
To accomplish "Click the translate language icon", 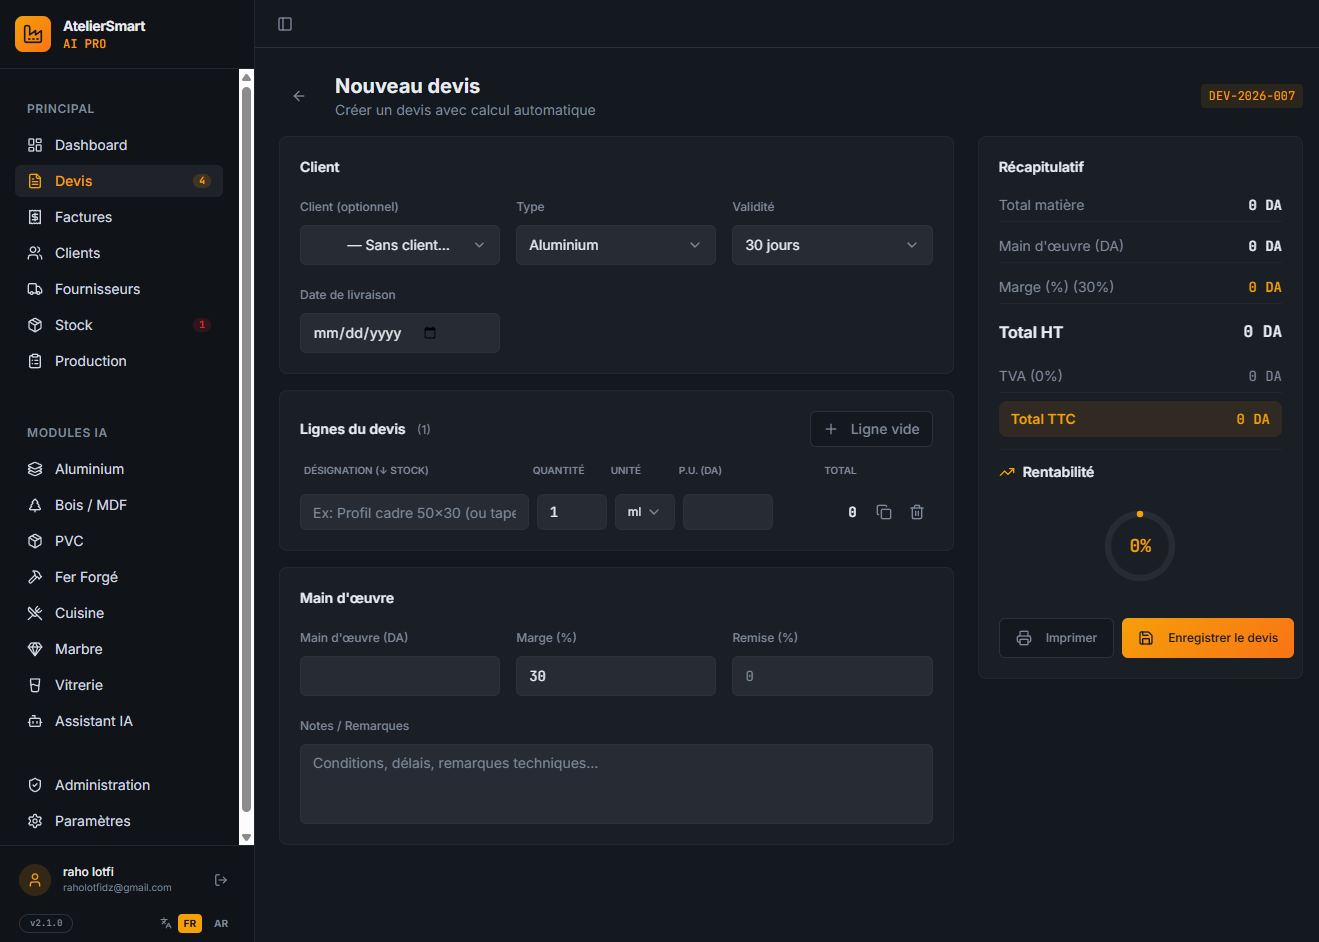I will coord(166,923).
